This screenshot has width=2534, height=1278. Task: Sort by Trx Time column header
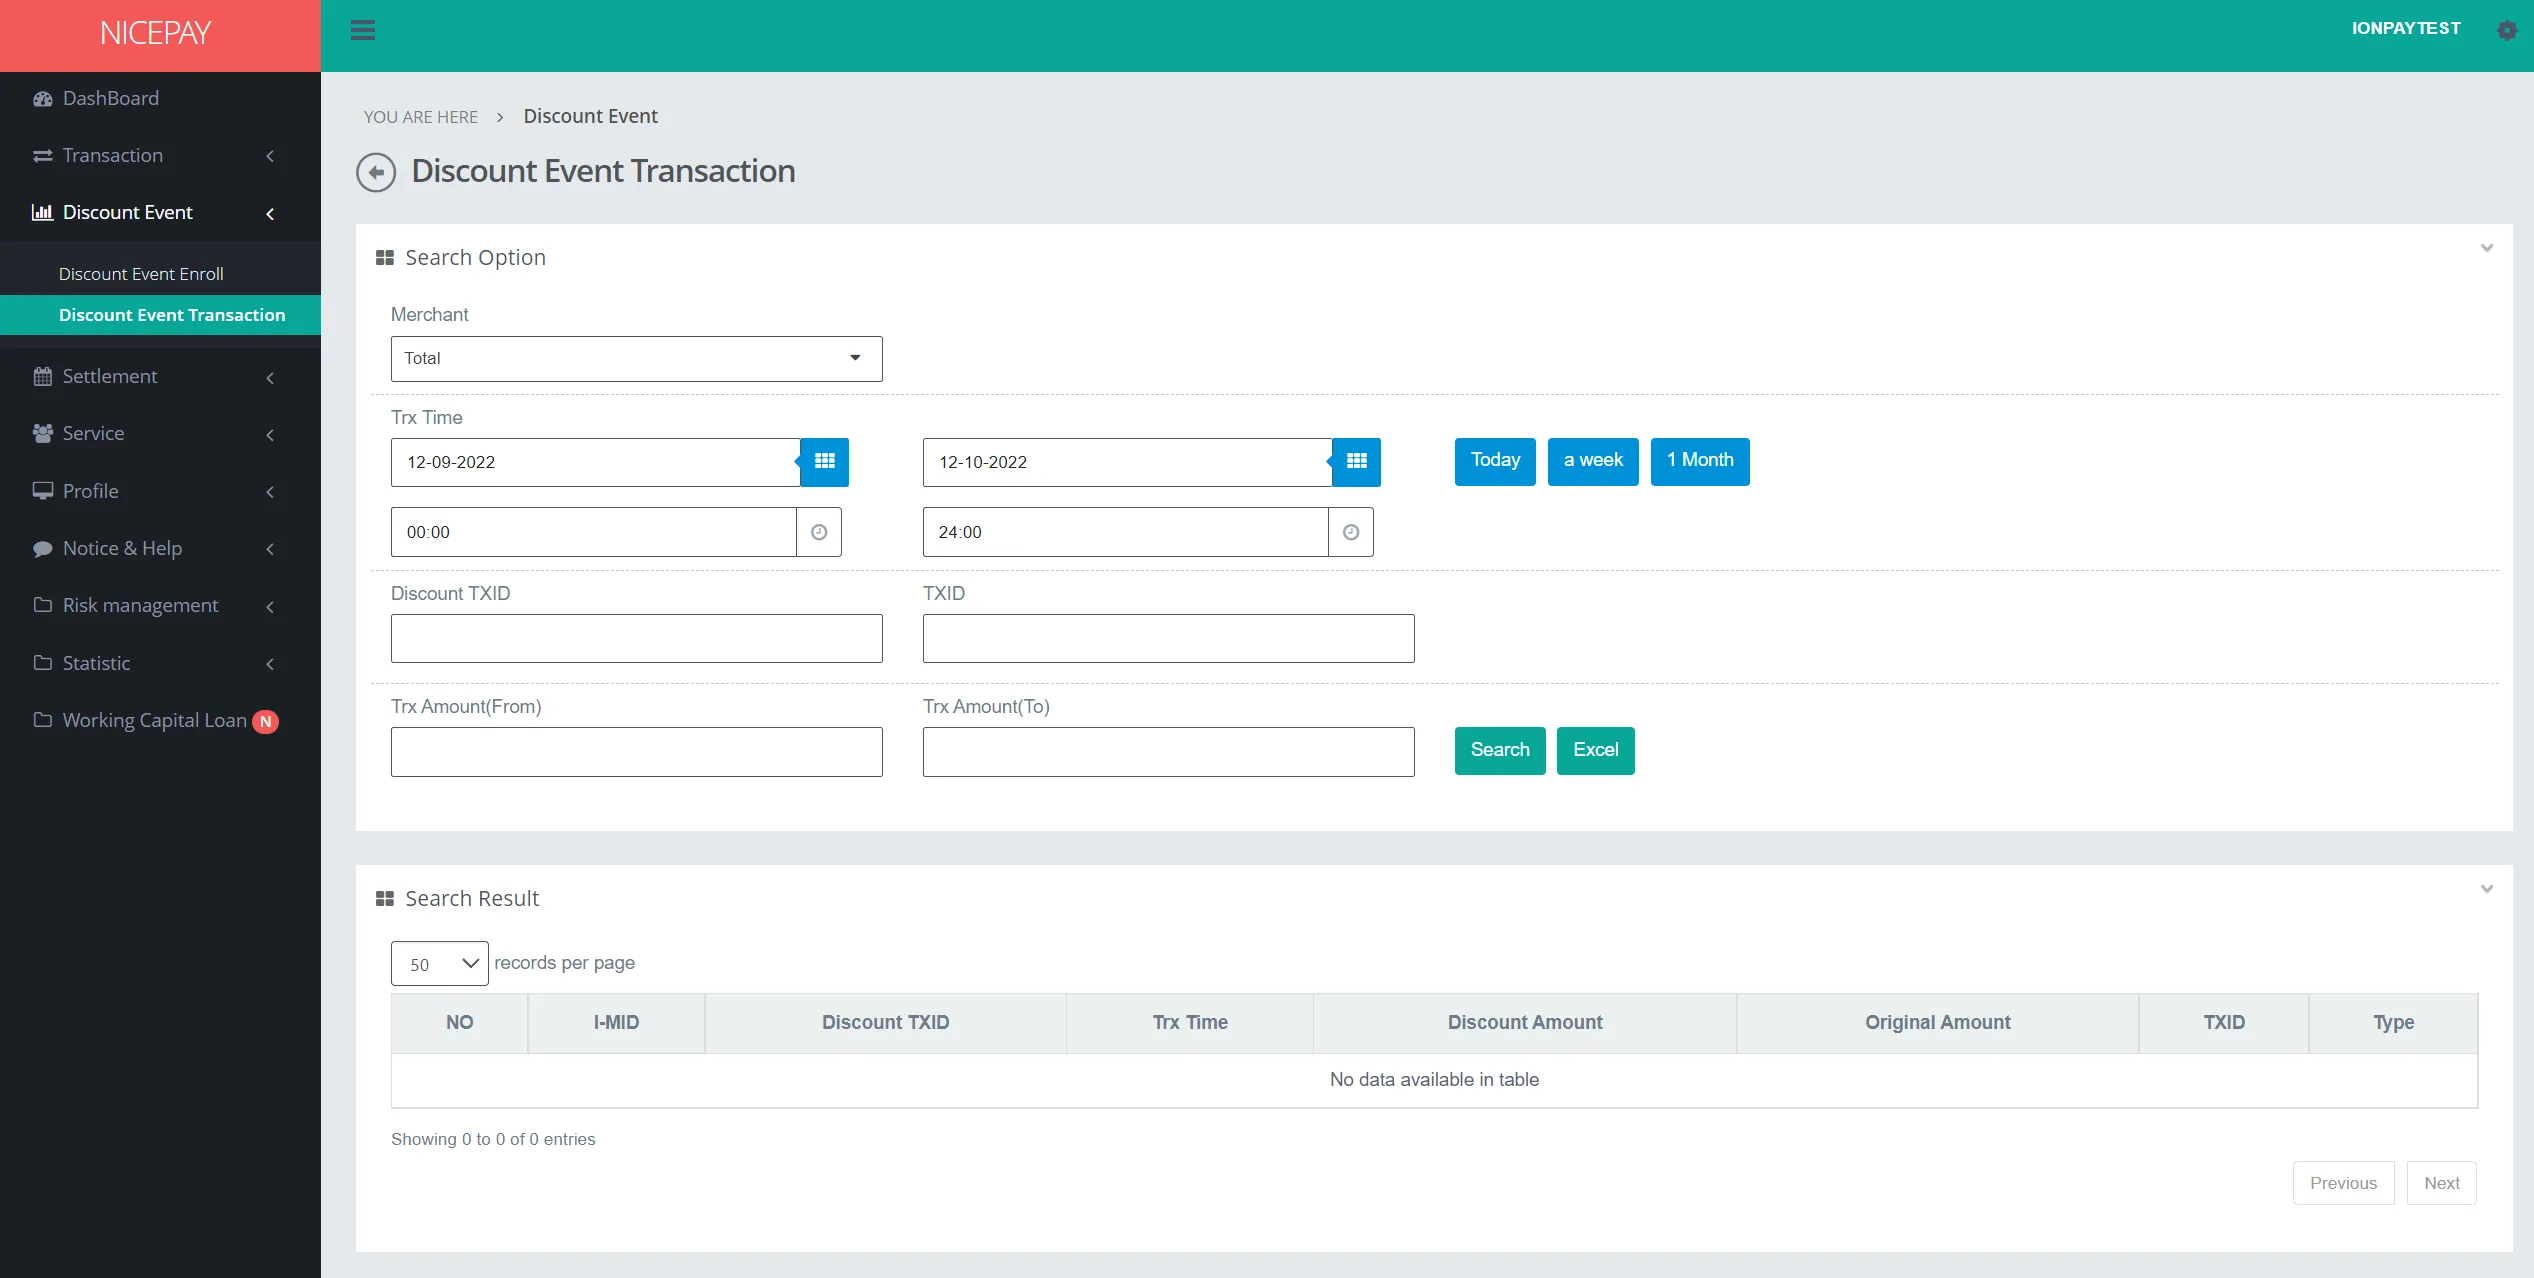click(x=1190, y=1023)
